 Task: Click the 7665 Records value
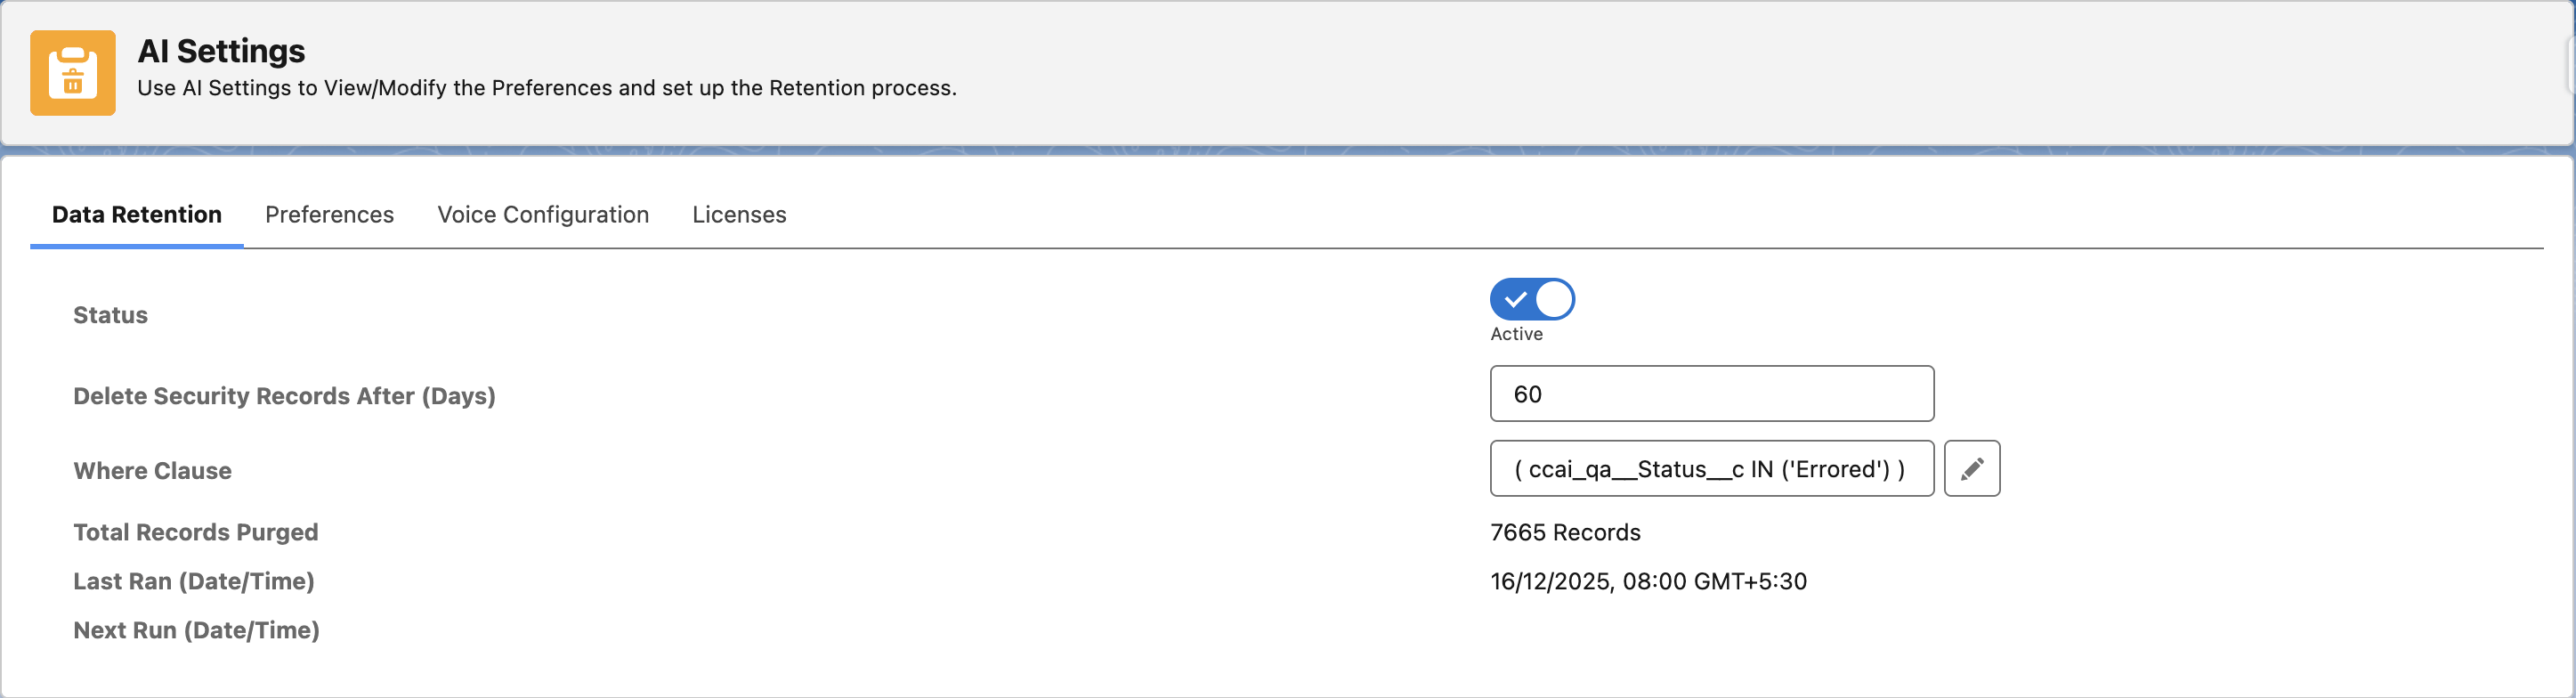click(1565, 532)
